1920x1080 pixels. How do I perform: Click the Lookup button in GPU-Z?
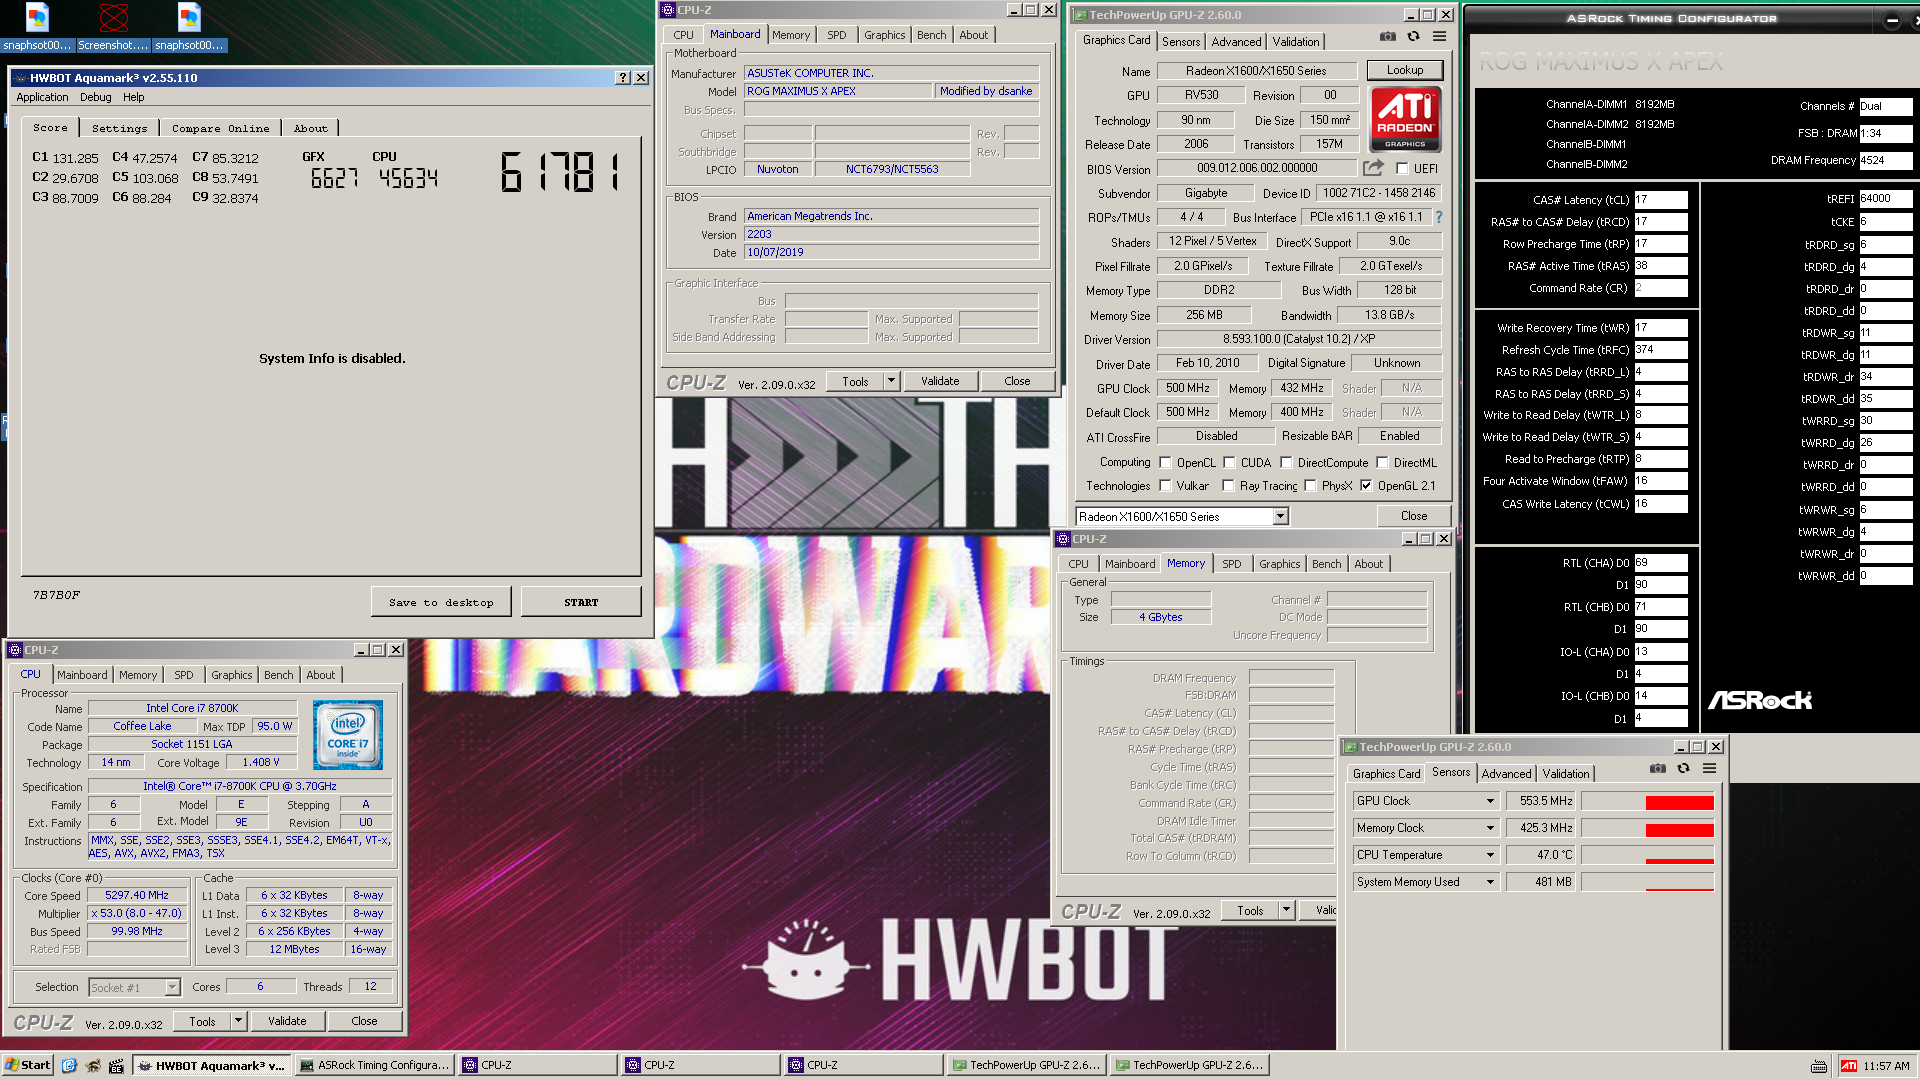click(x=1405, y=70)
